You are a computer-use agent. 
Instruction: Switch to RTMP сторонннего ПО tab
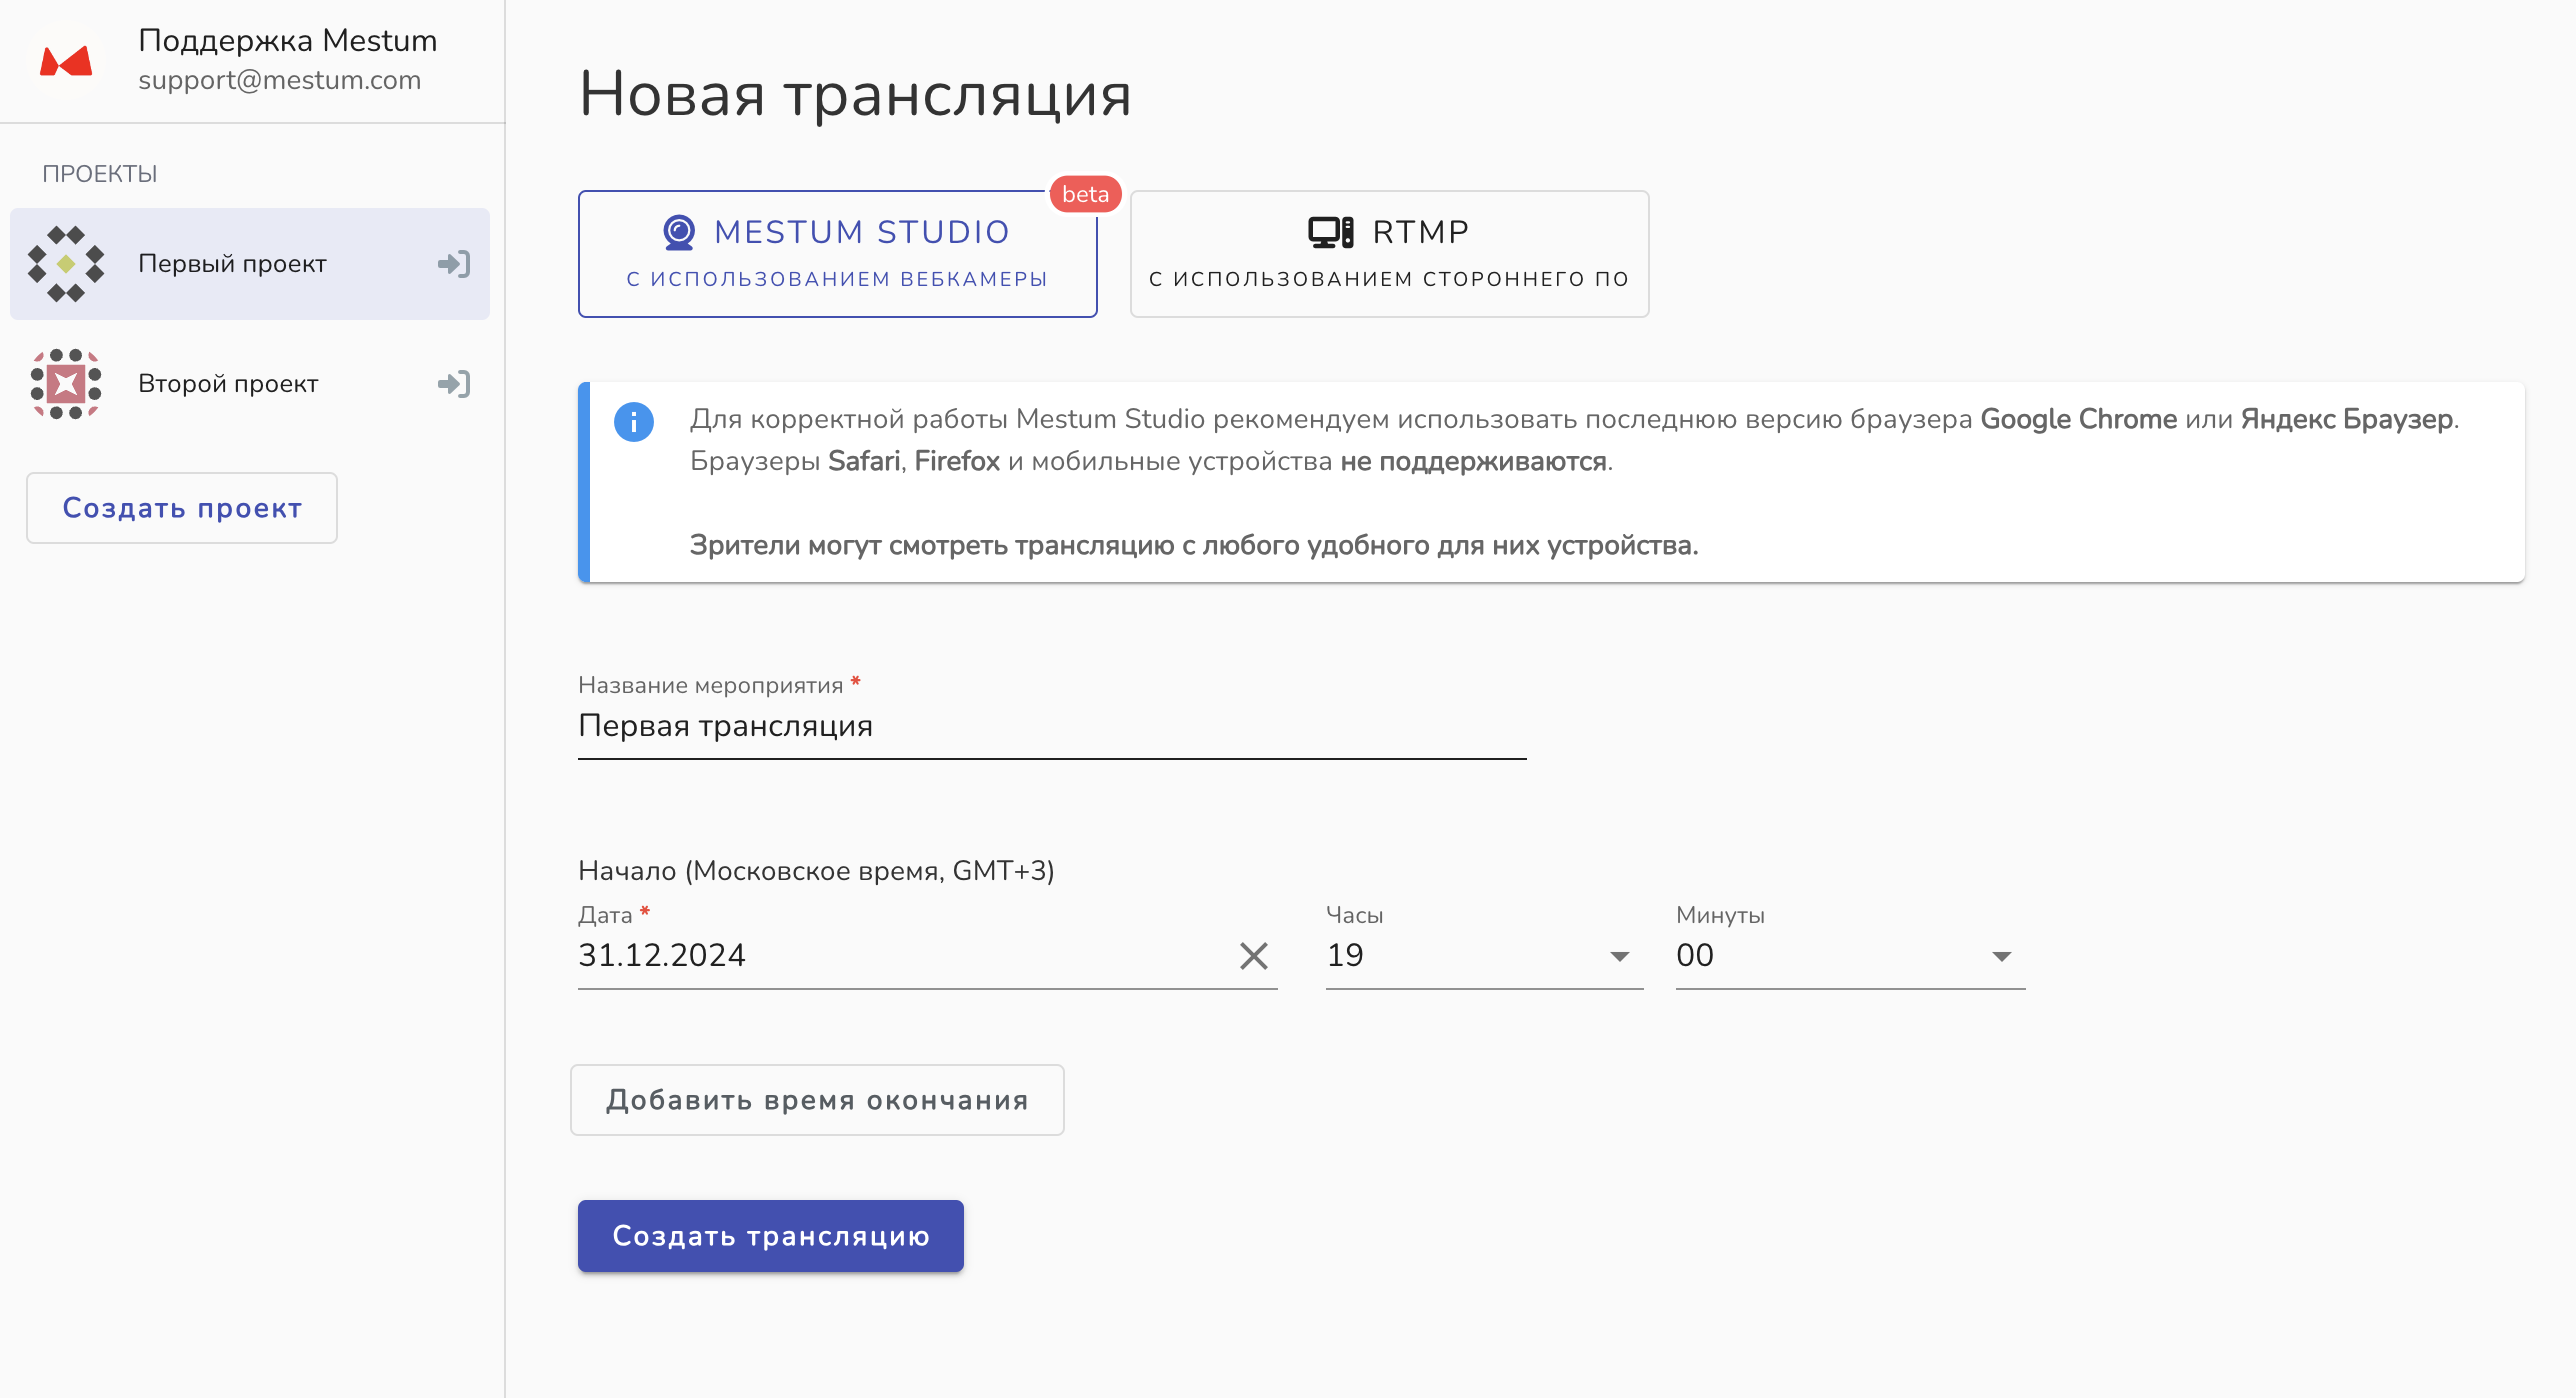coord(1389,255)
